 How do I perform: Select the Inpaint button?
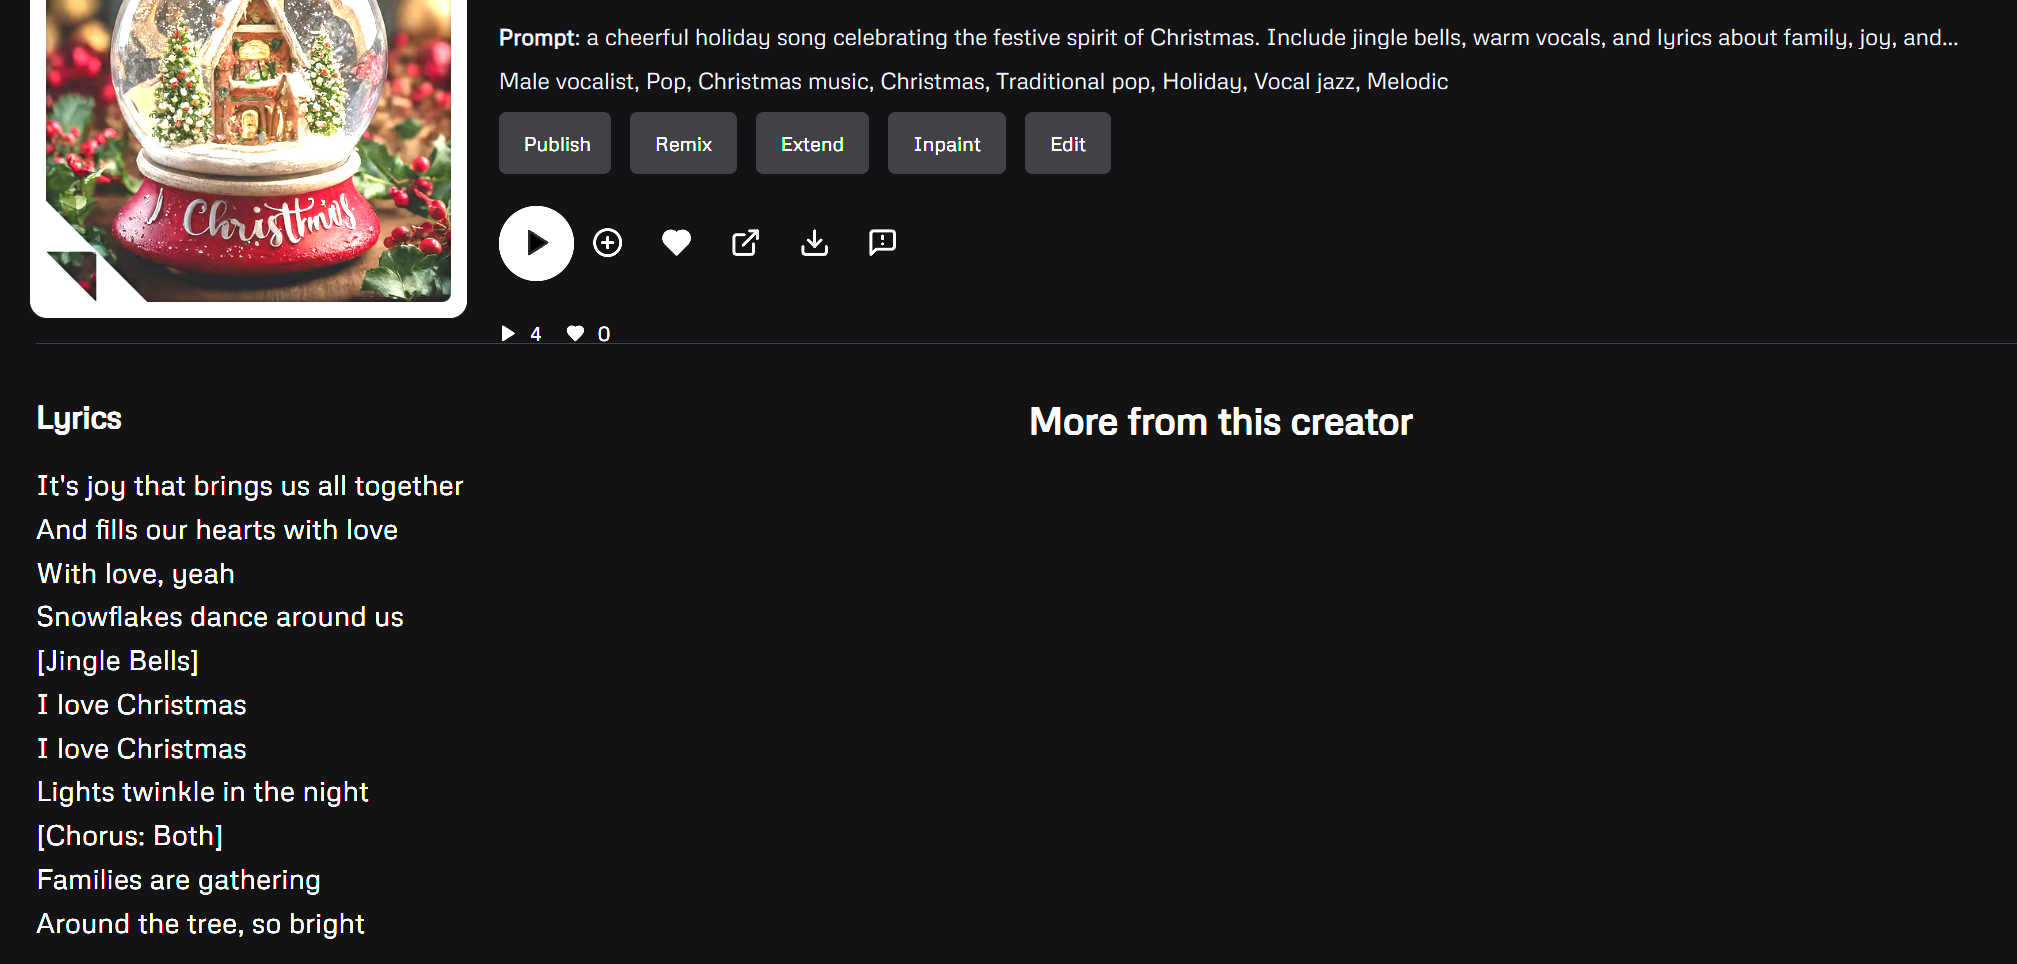946,144
